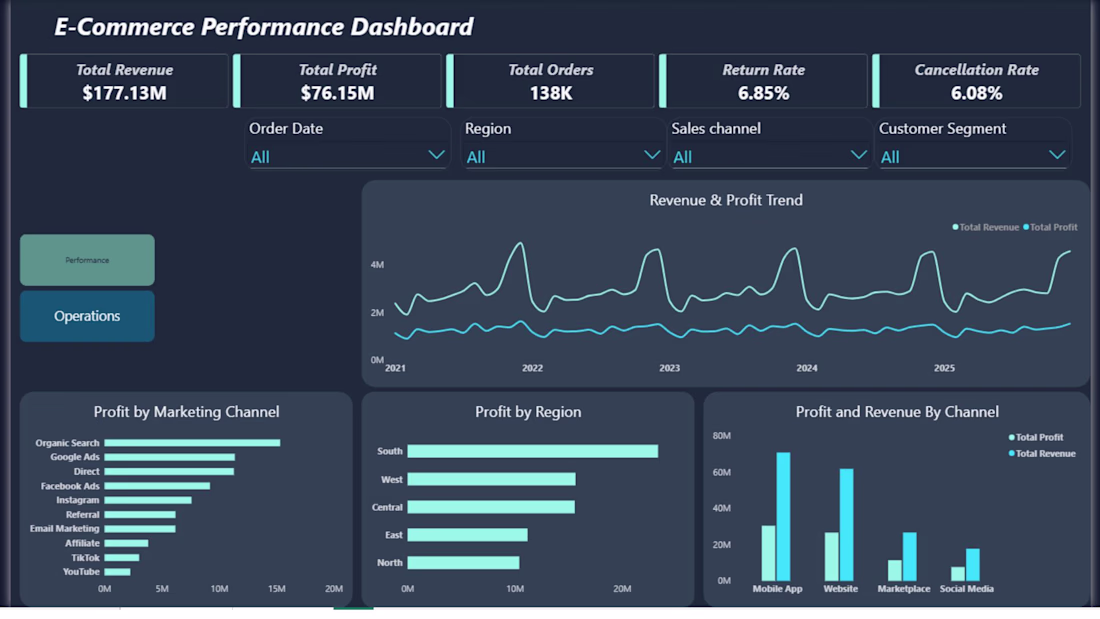Screen dimensions: 1100x619
Task: Select the Referral bar
Action: (140, 515)
